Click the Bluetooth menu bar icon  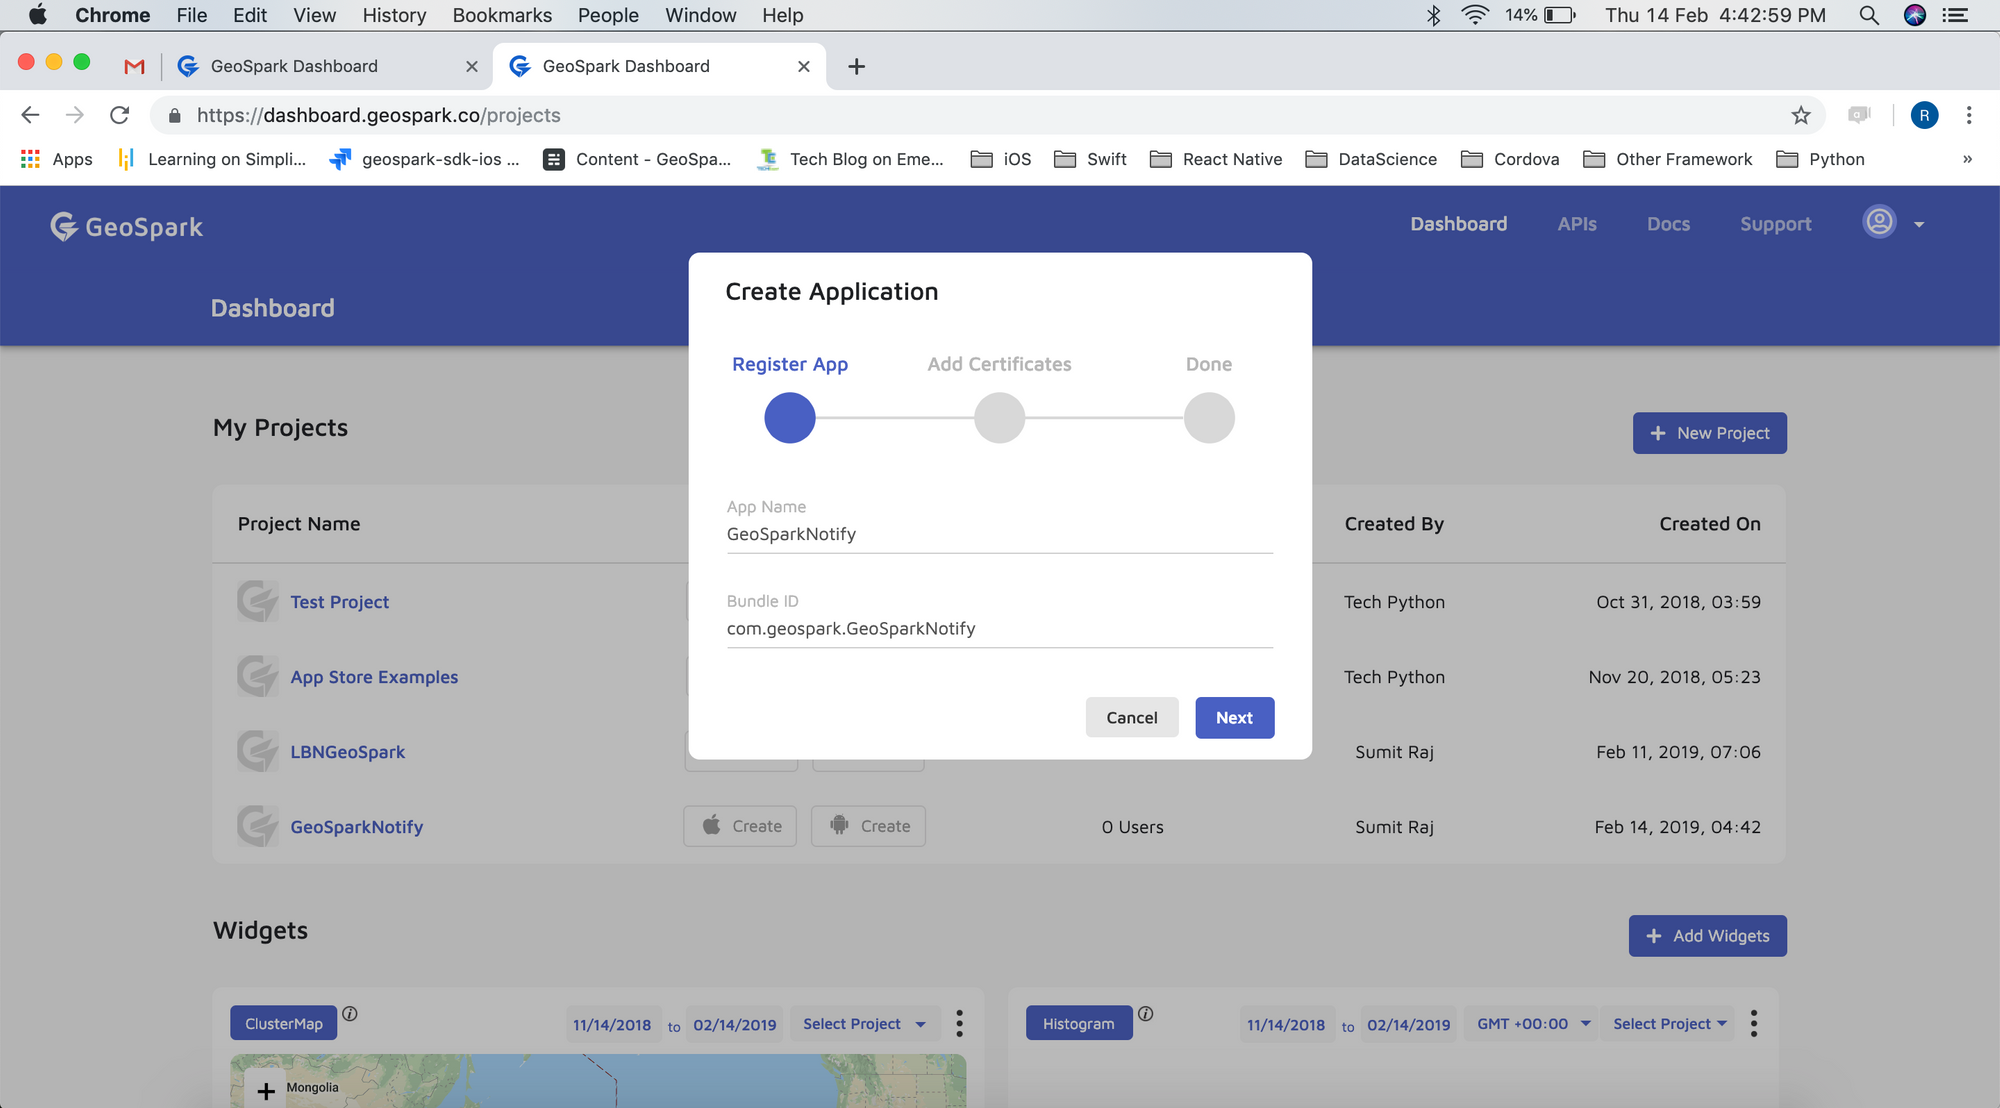point(1433,15)
